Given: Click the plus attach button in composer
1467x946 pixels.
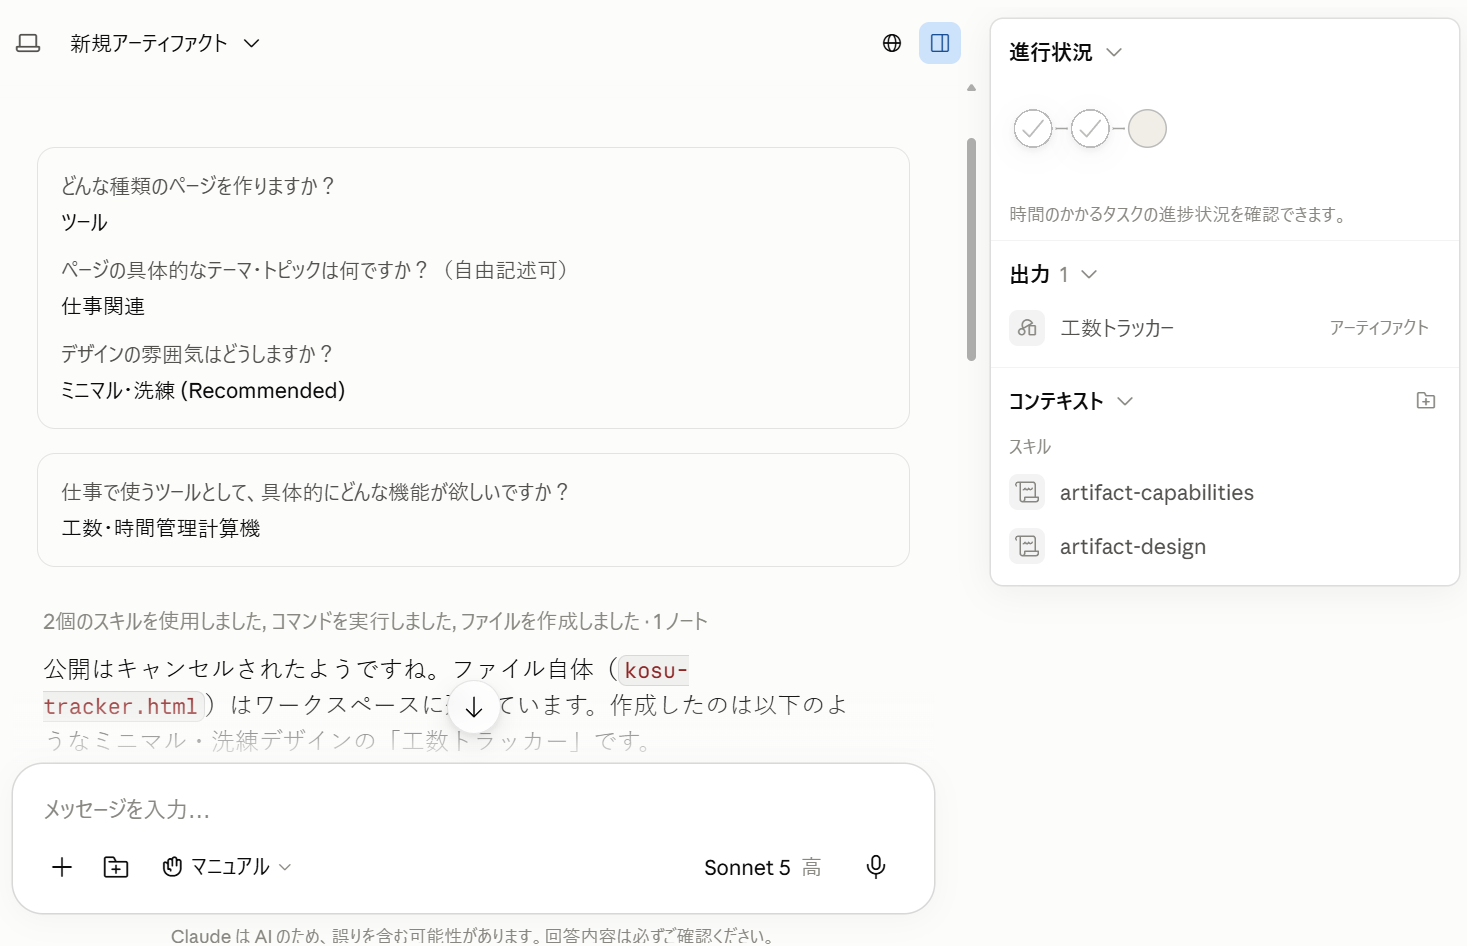Looking at the screenshot, I should pos(62,867).
